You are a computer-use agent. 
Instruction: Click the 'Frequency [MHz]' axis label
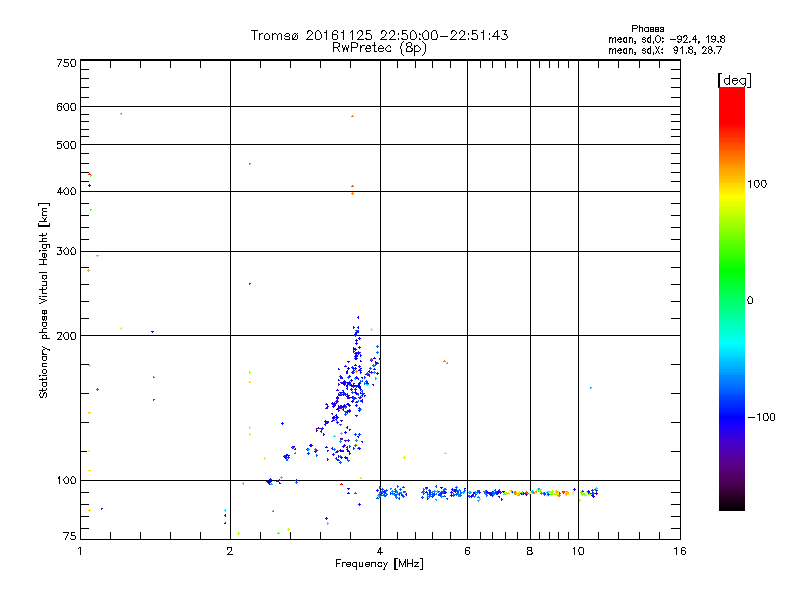[379, 564]
